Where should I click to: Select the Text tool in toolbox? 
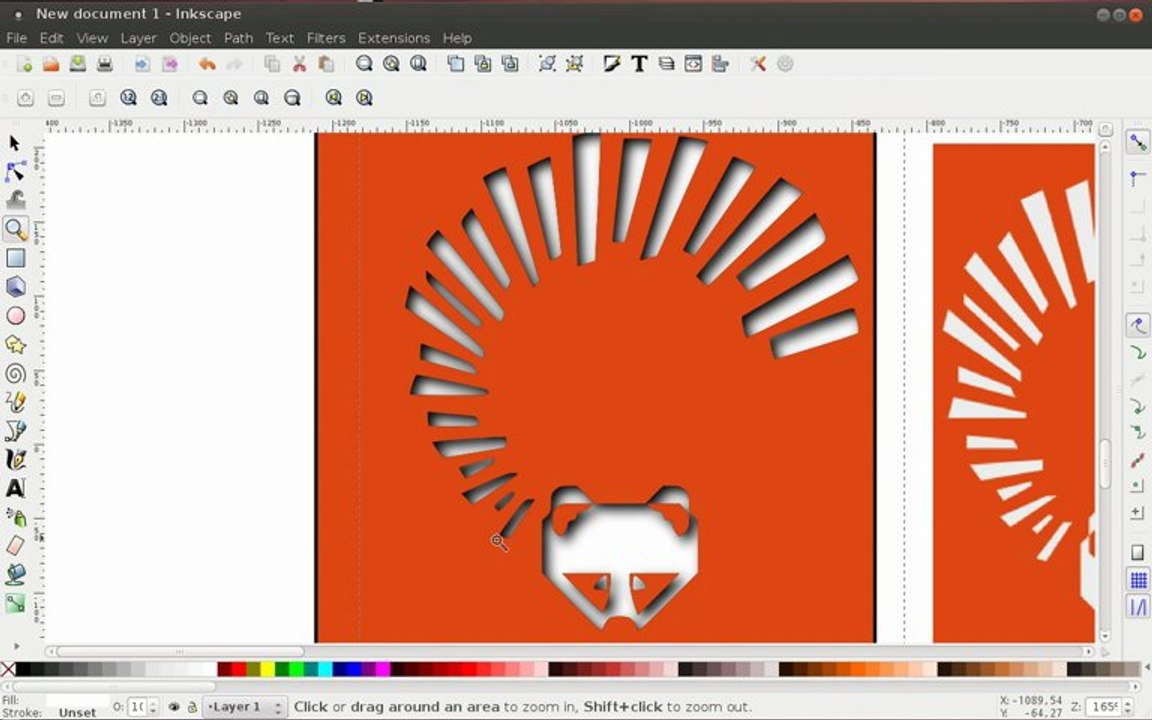coord(15,488)
